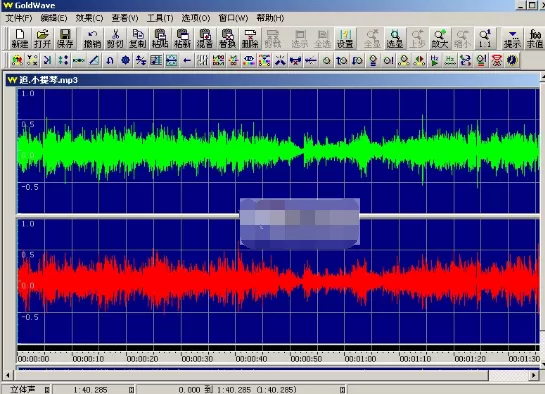Select all audio with 全选
Screen dimensions: 545x394
(323, 39)
